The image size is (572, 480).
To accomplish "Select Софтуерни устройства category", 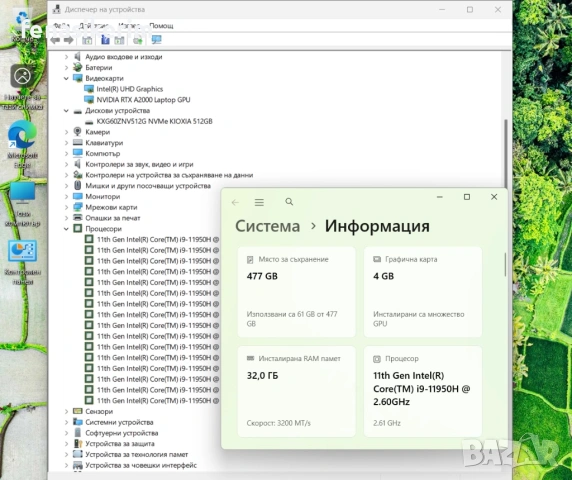I will click(121, 433).
